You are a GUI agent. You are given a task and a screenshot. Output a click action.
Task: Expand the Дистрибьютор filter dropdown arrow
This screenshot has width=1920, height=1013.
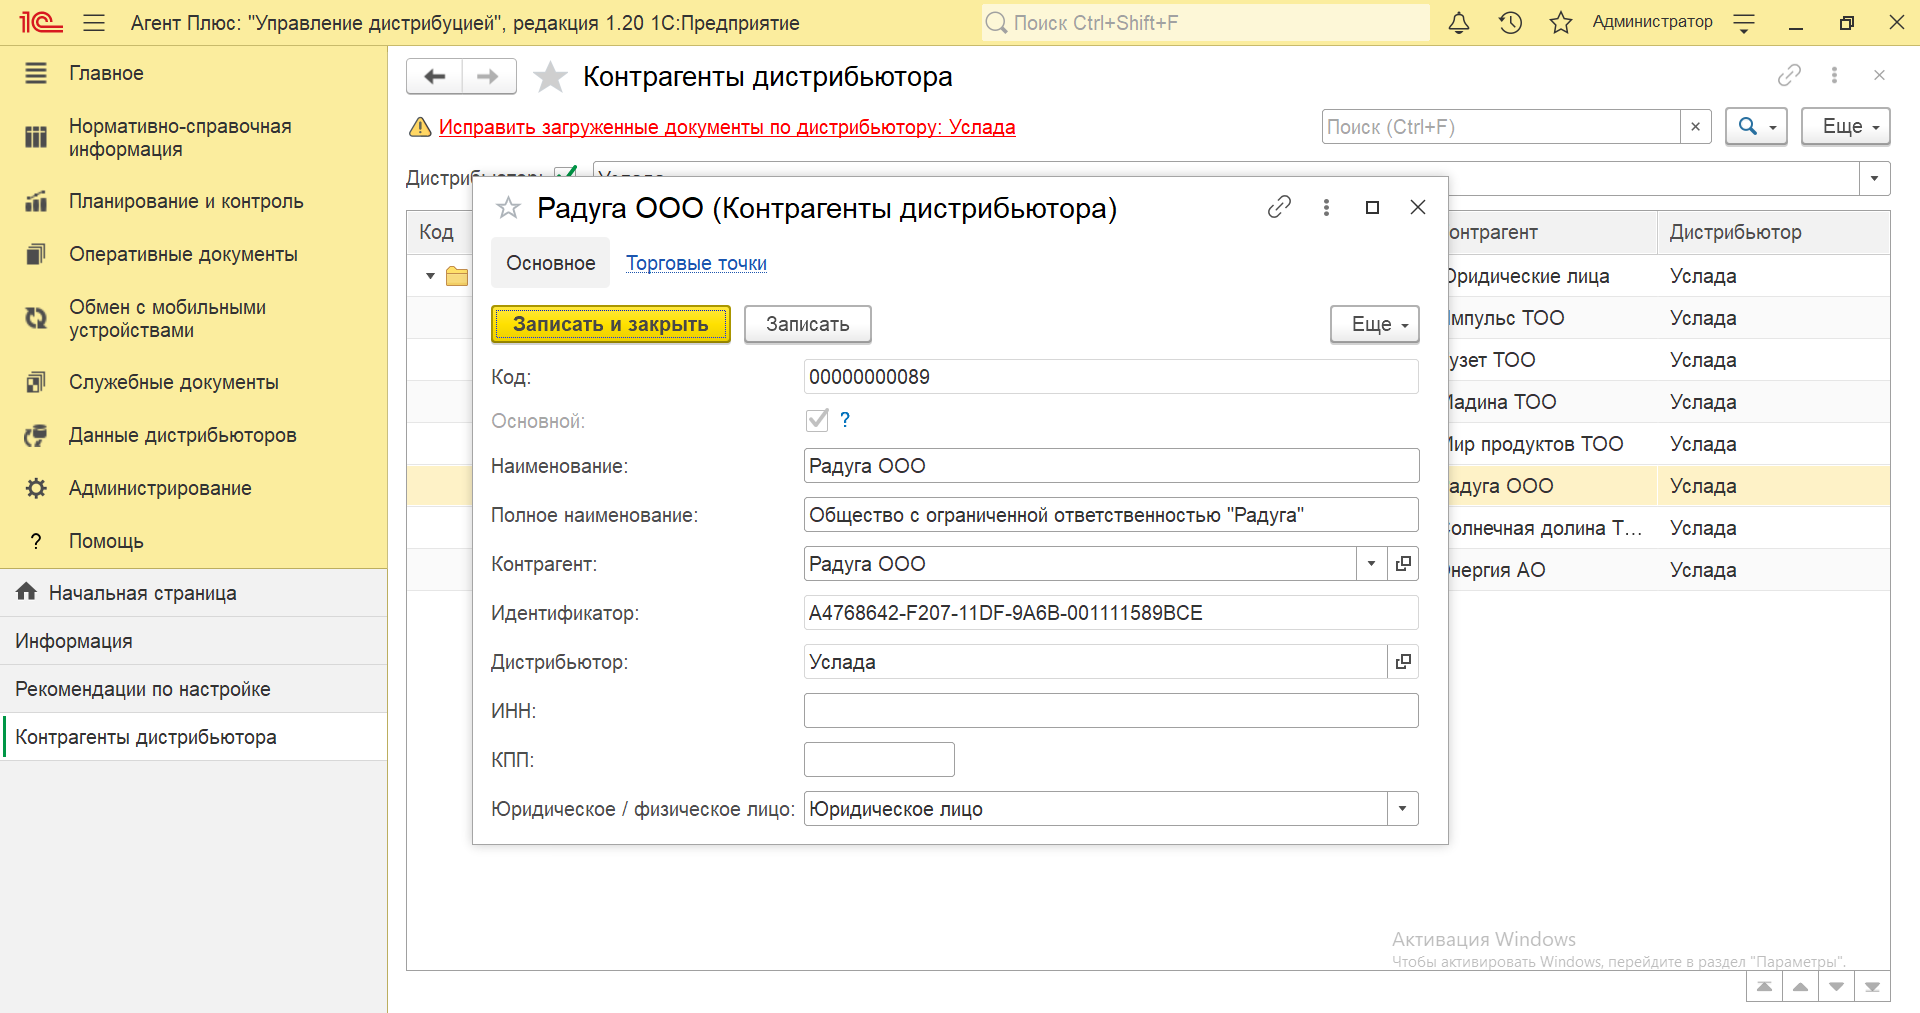1874,179
